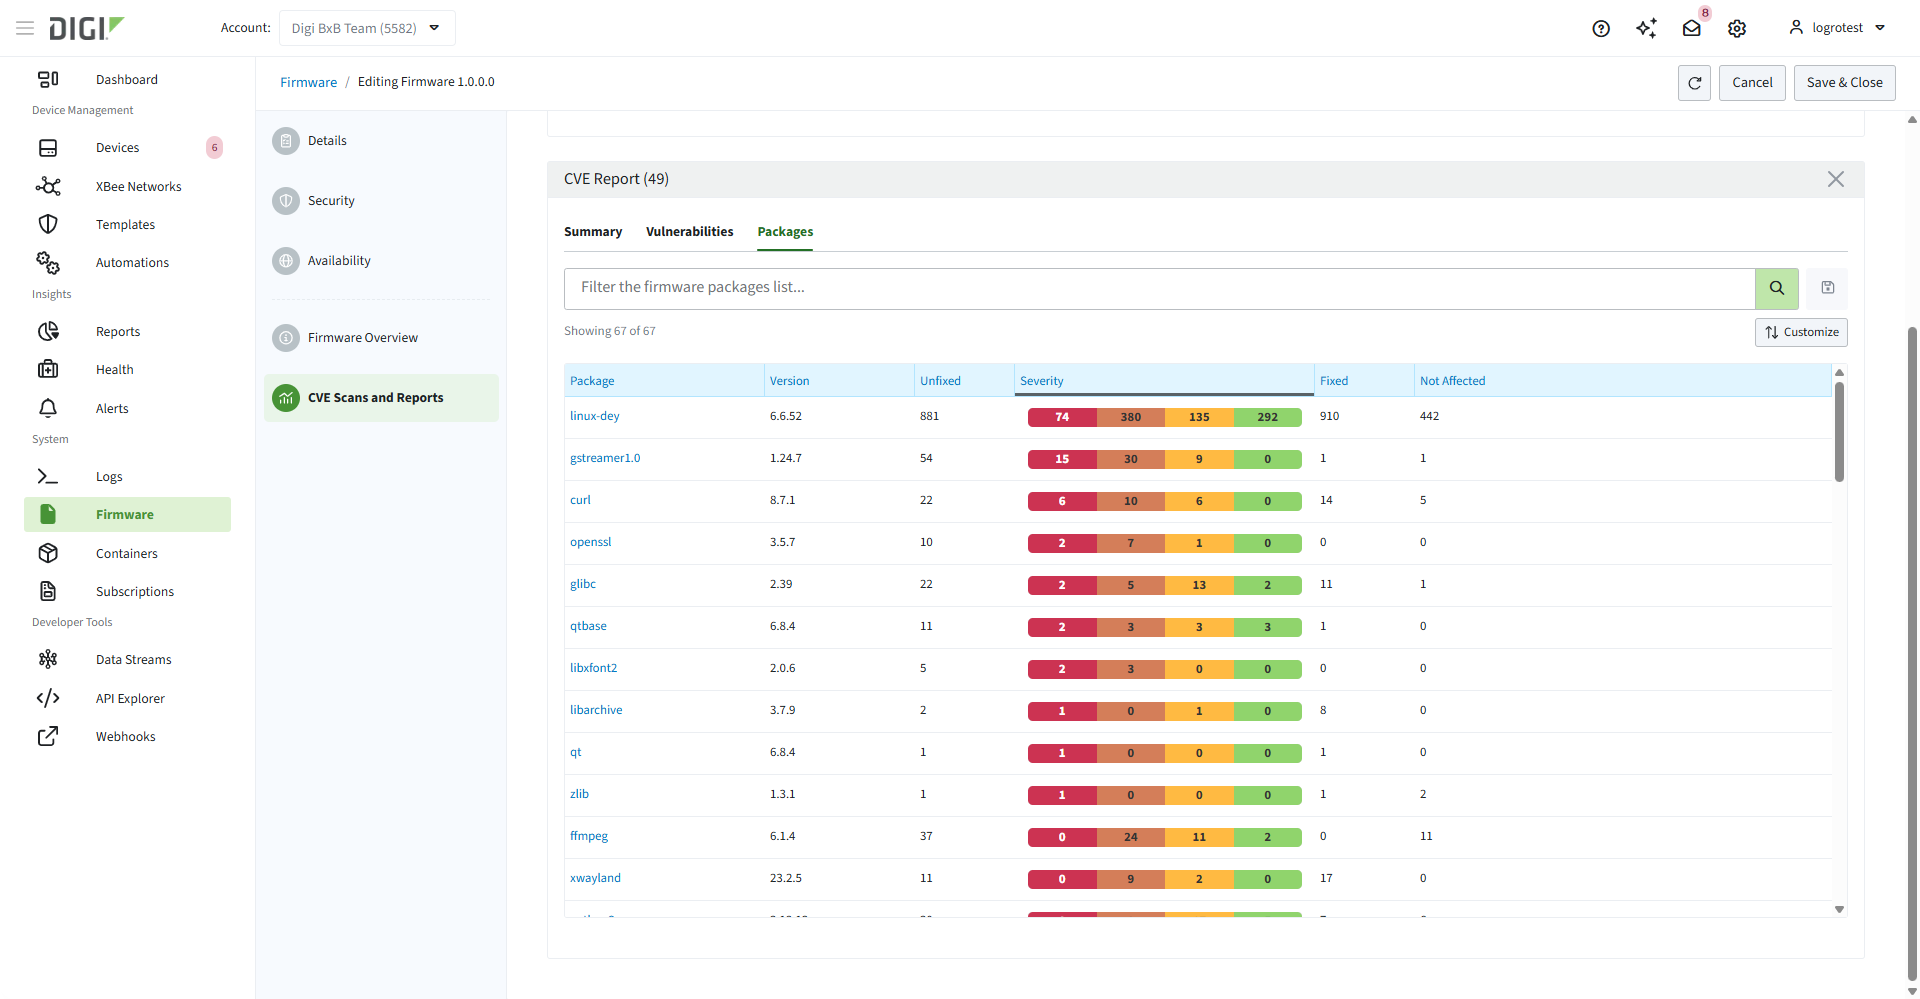Open the hamburger navigation menu

(25, 28)
